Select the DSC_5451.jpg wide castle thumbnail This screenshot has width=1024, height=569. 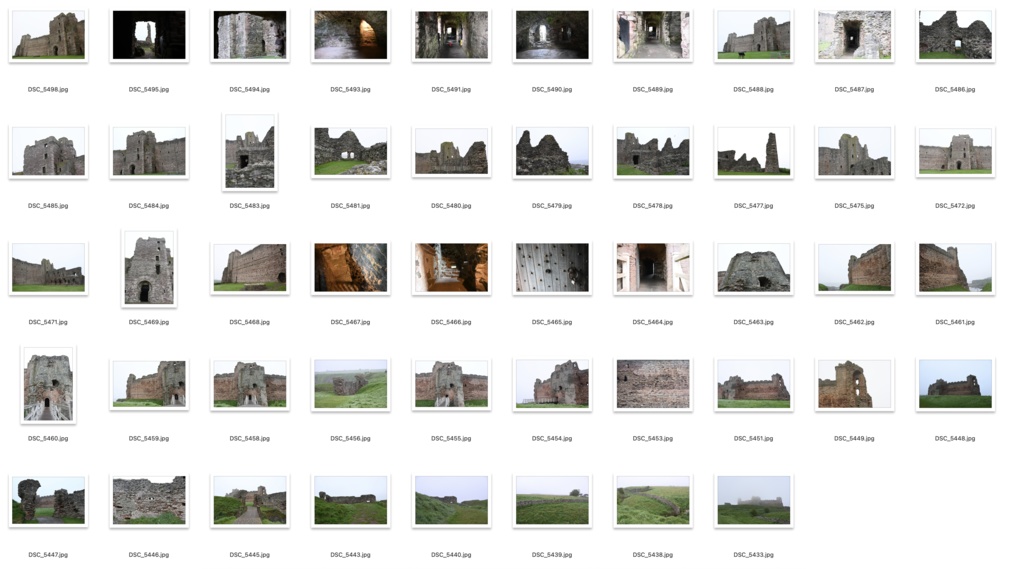(754, 384)
